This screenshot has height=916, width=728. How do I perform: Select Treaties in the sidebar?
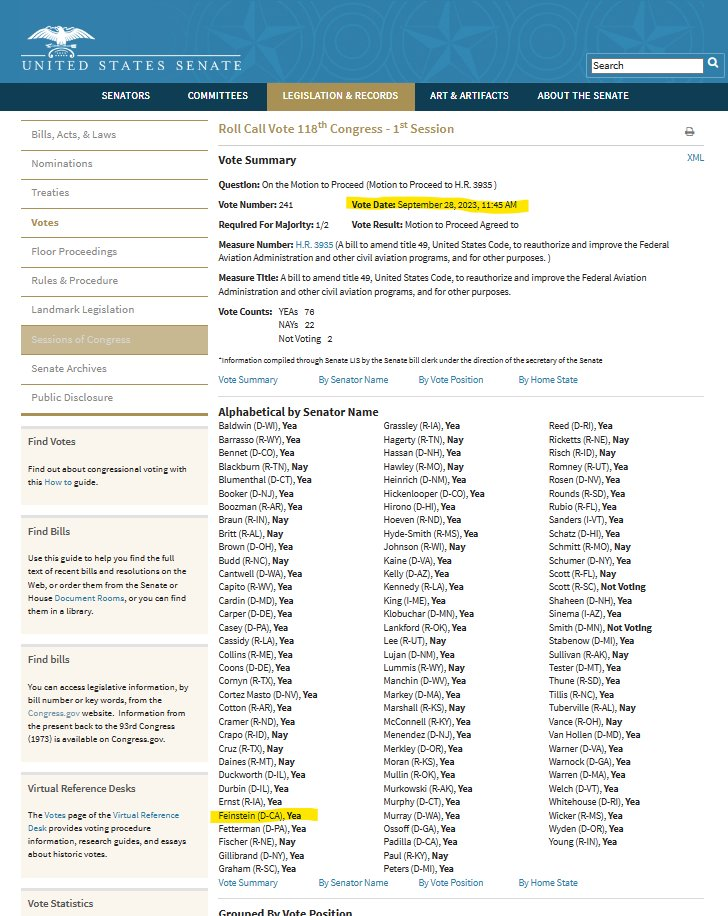[50, 193]
